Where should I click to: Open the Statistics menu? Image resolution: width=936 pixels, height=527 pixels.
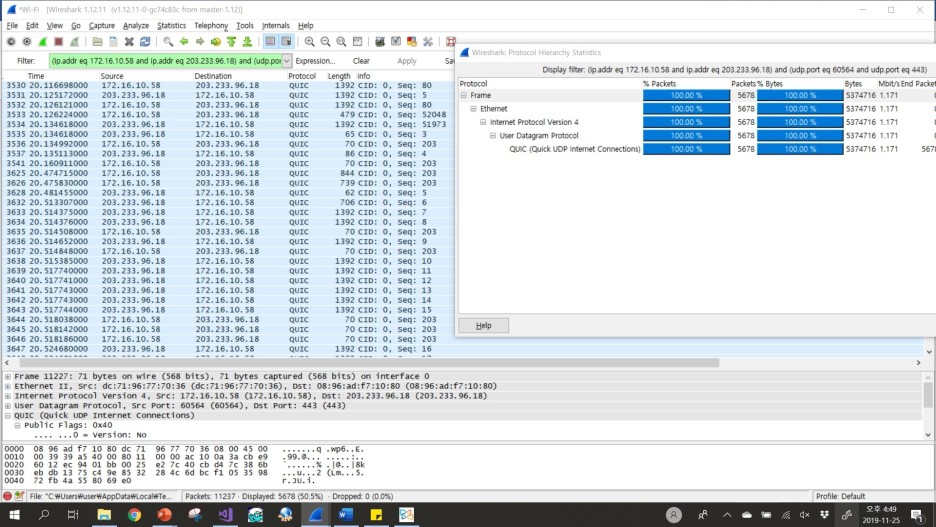click(171, 26)
